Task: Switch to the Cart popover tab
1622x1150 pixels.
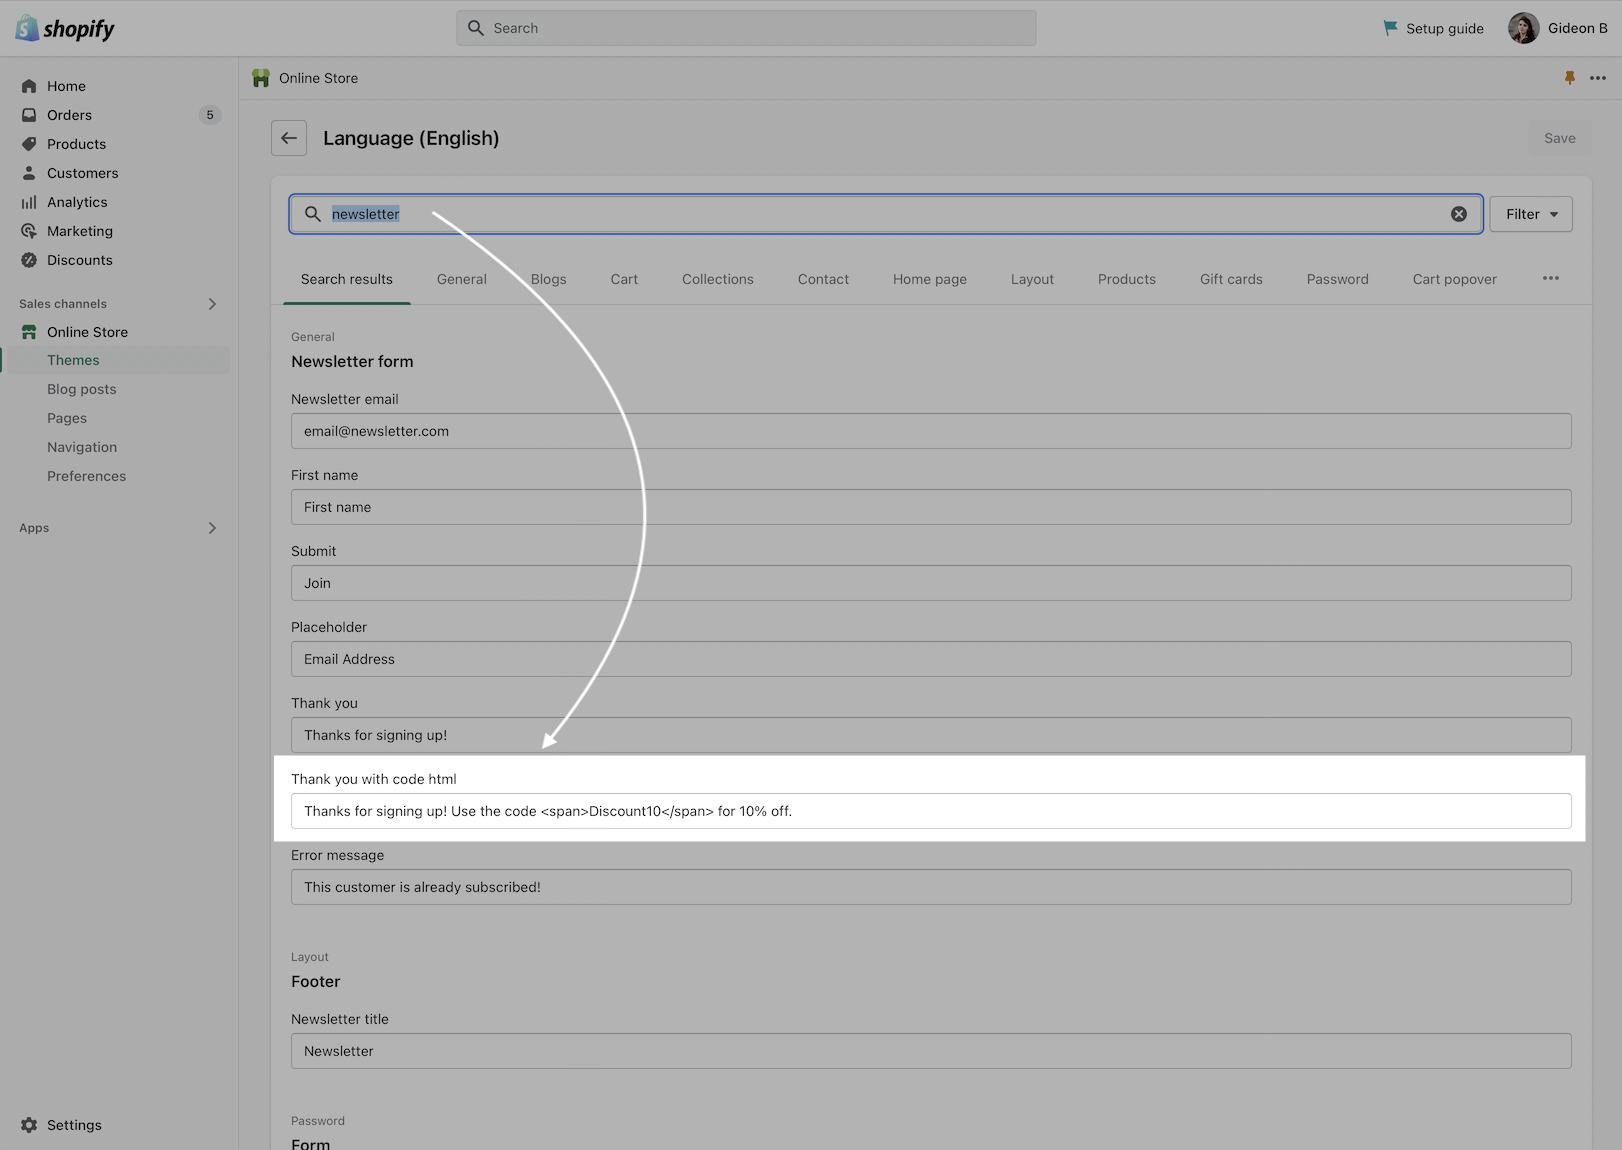Action: click(x=1454, y=279)
